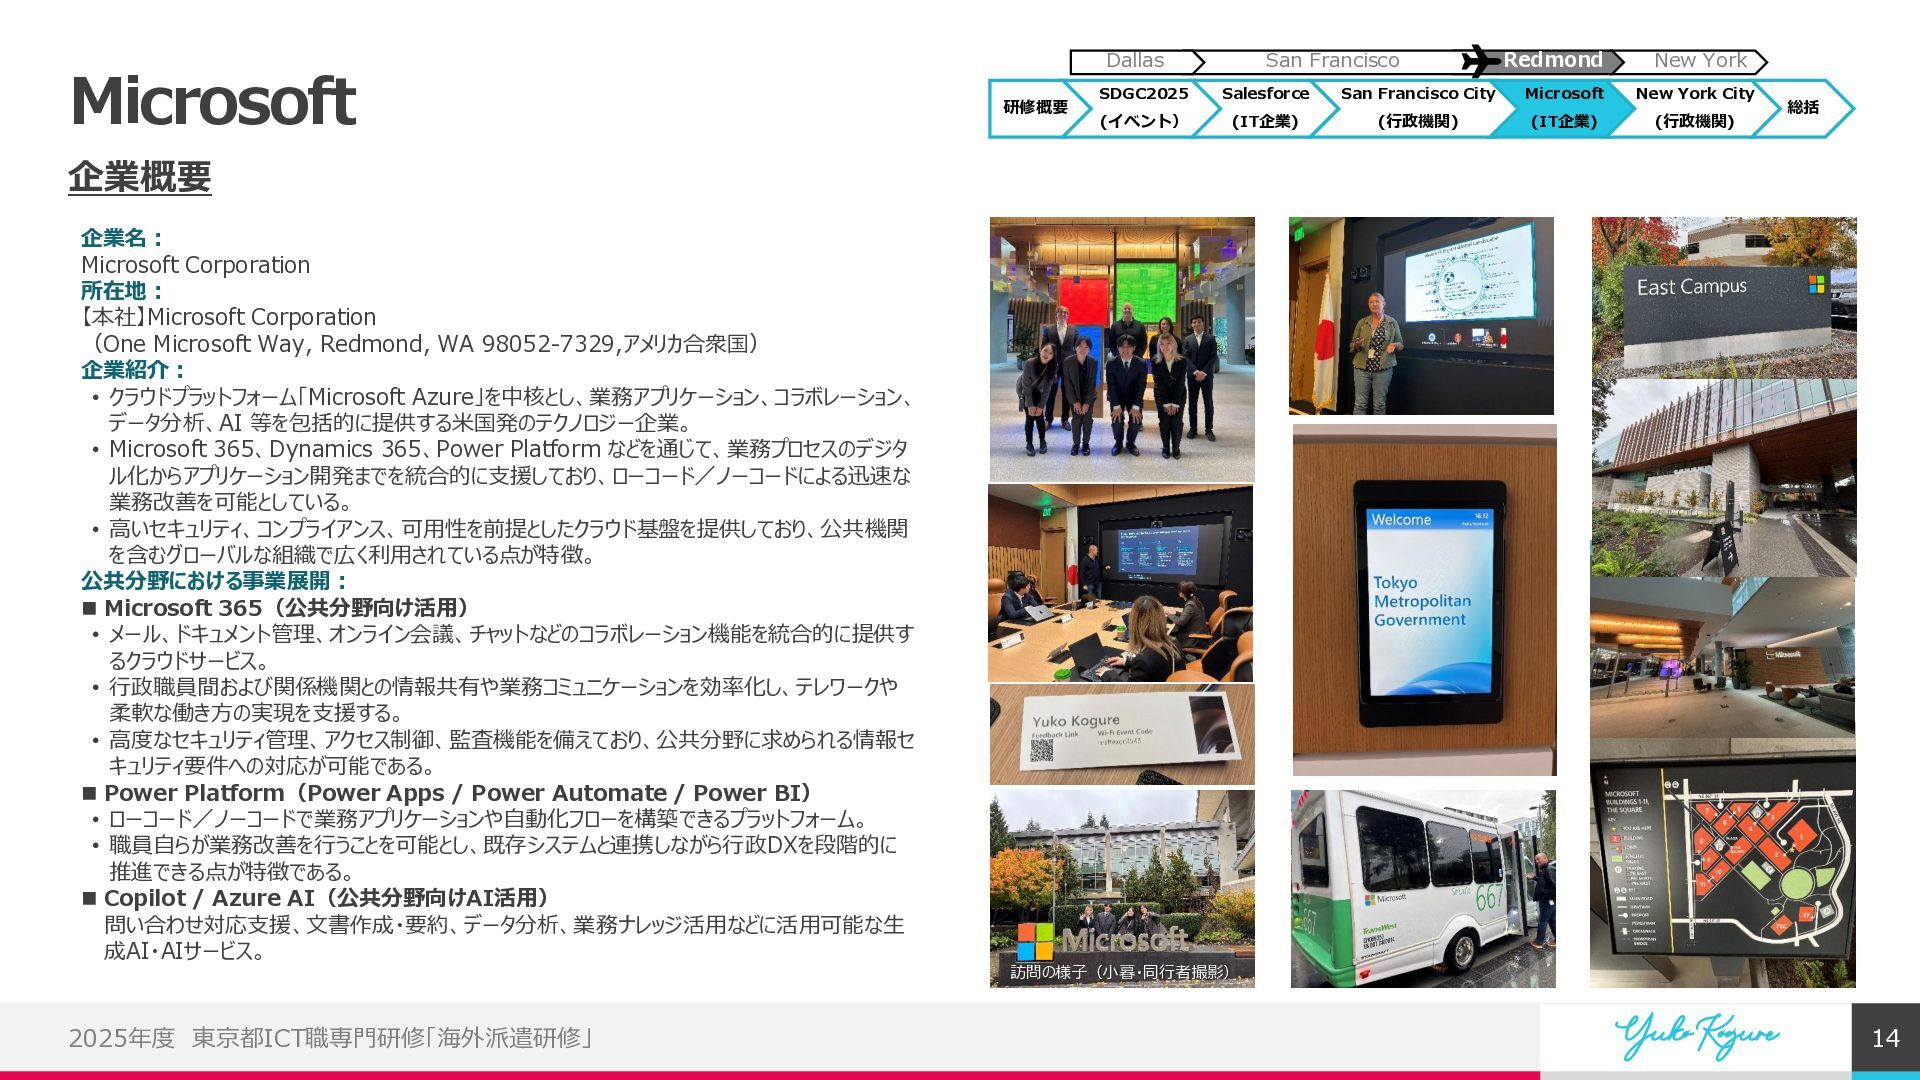Click the Microsoft logo on East Campus sign
Image resolution: width=1920 pixels, height=1080 pixels.
coord(1816,285)
